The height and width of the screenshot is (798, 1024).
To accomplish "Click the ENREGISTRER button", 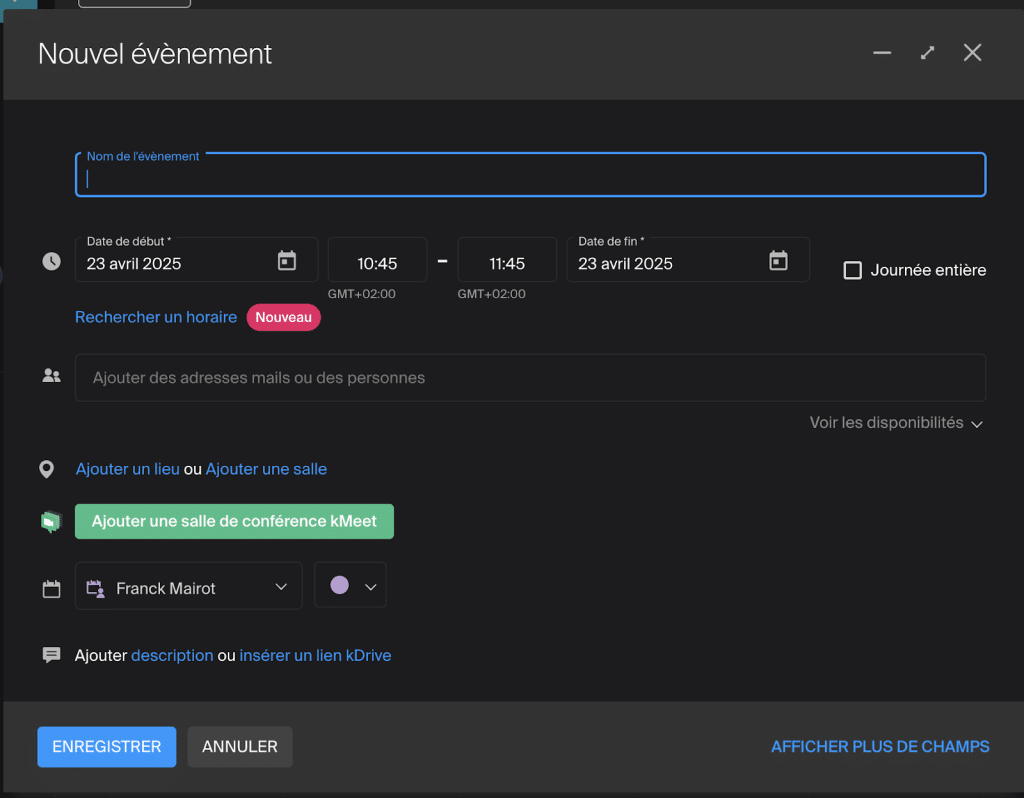I will coord(107,747).
